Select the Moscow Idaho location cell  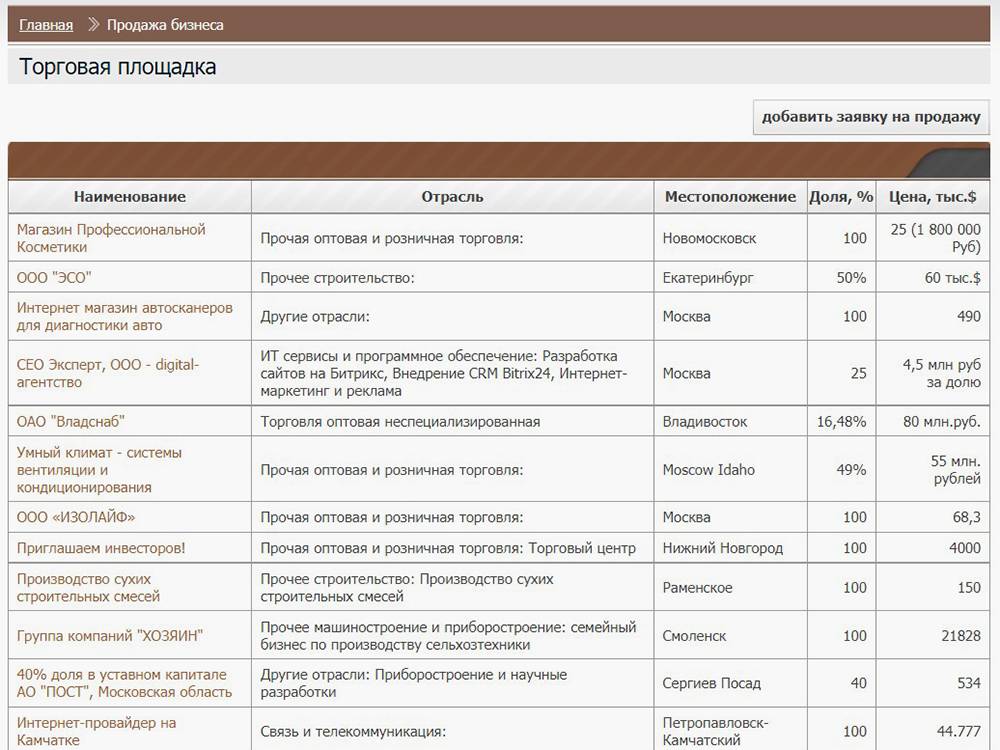(x=730, y=469)
